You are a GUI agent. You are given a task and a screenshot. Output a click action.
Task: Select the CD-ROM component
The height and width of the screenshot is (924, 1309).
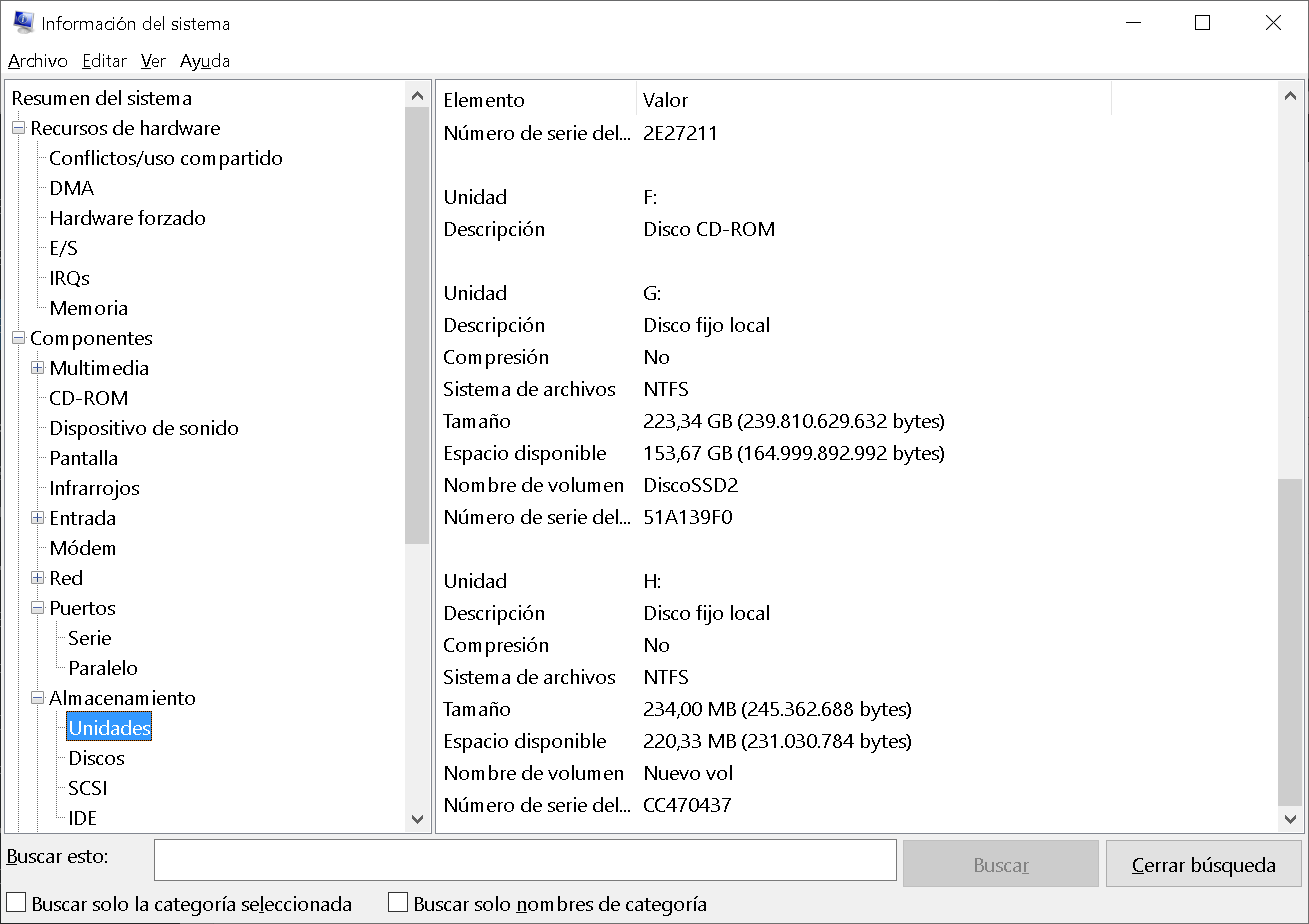[90, 398]
